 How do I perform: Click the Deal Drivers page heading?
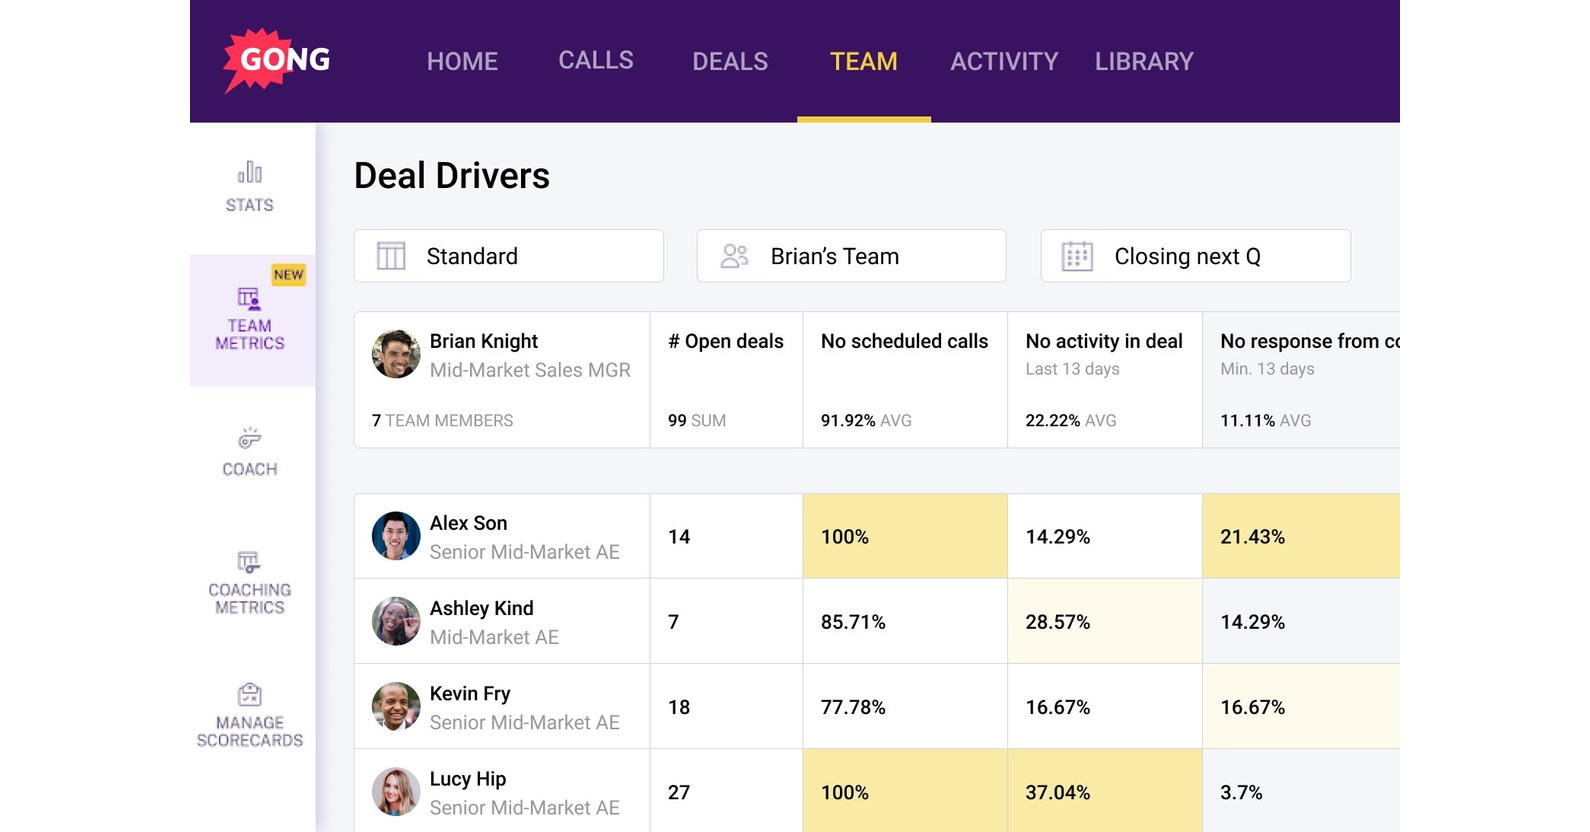click(452, 176)
